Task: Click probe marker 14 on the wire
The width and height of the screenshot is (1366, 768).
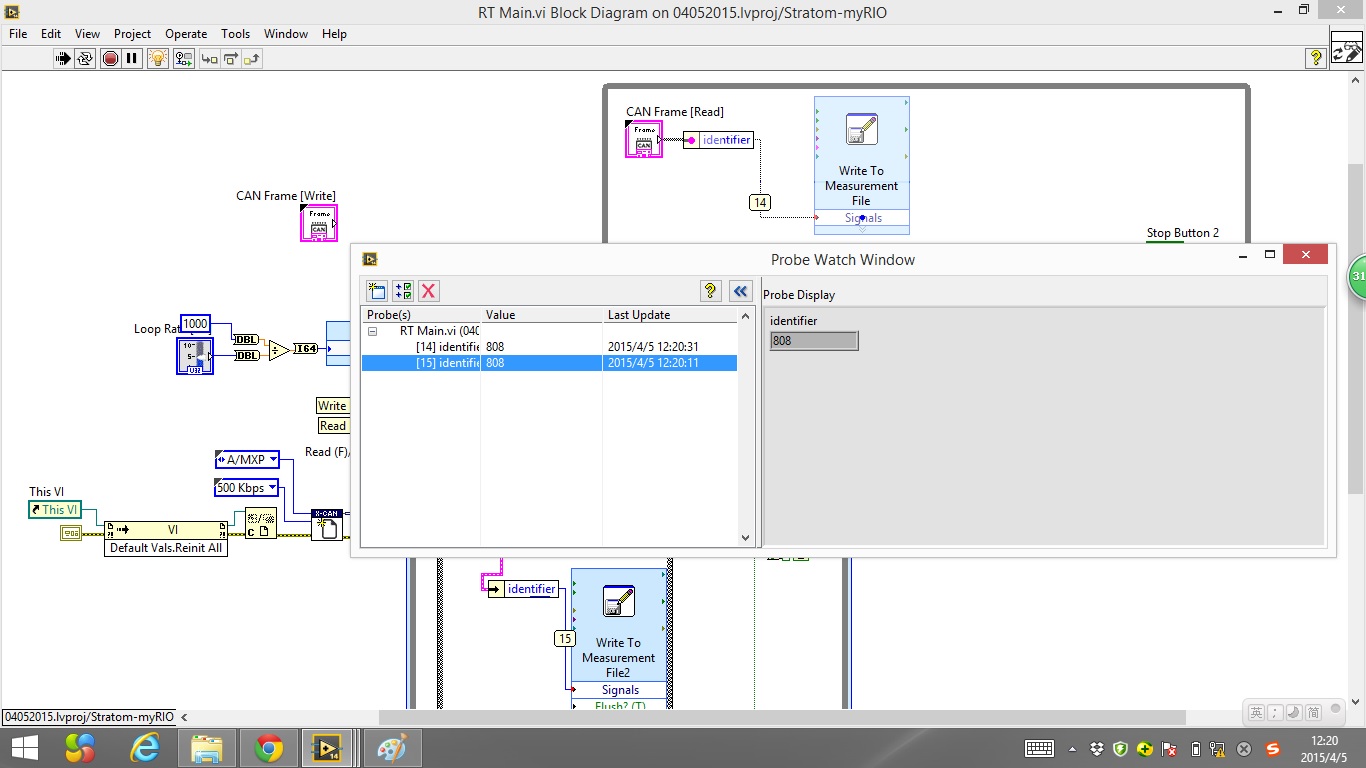Action: click(x=760, y=202)
